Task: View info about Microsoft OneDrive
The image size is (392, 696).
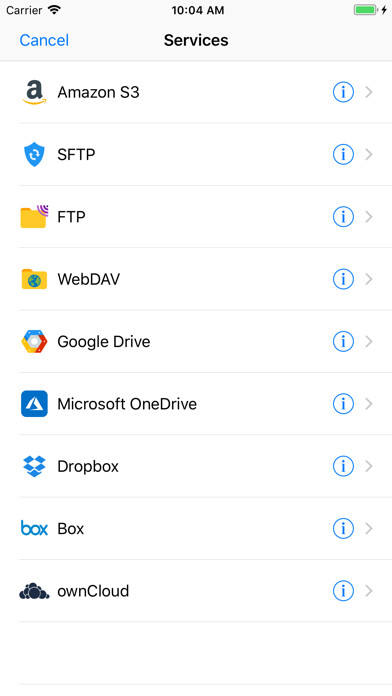Action: (343, 404)
